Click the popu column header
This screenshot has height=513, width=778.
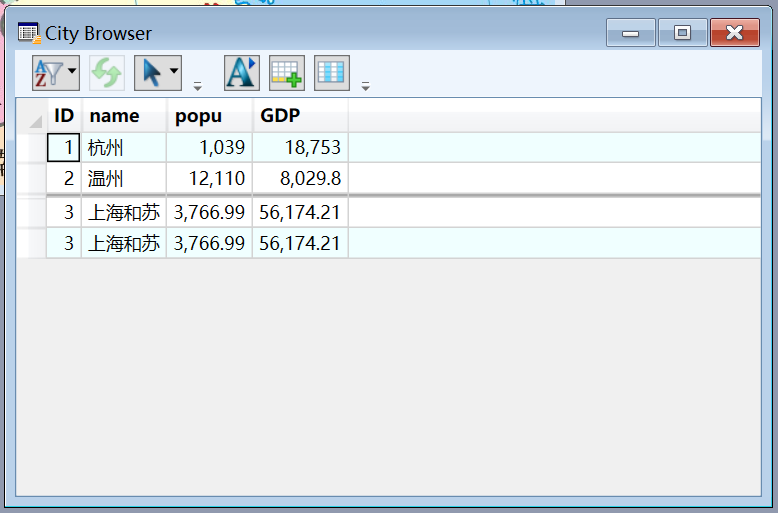point(210,116)
